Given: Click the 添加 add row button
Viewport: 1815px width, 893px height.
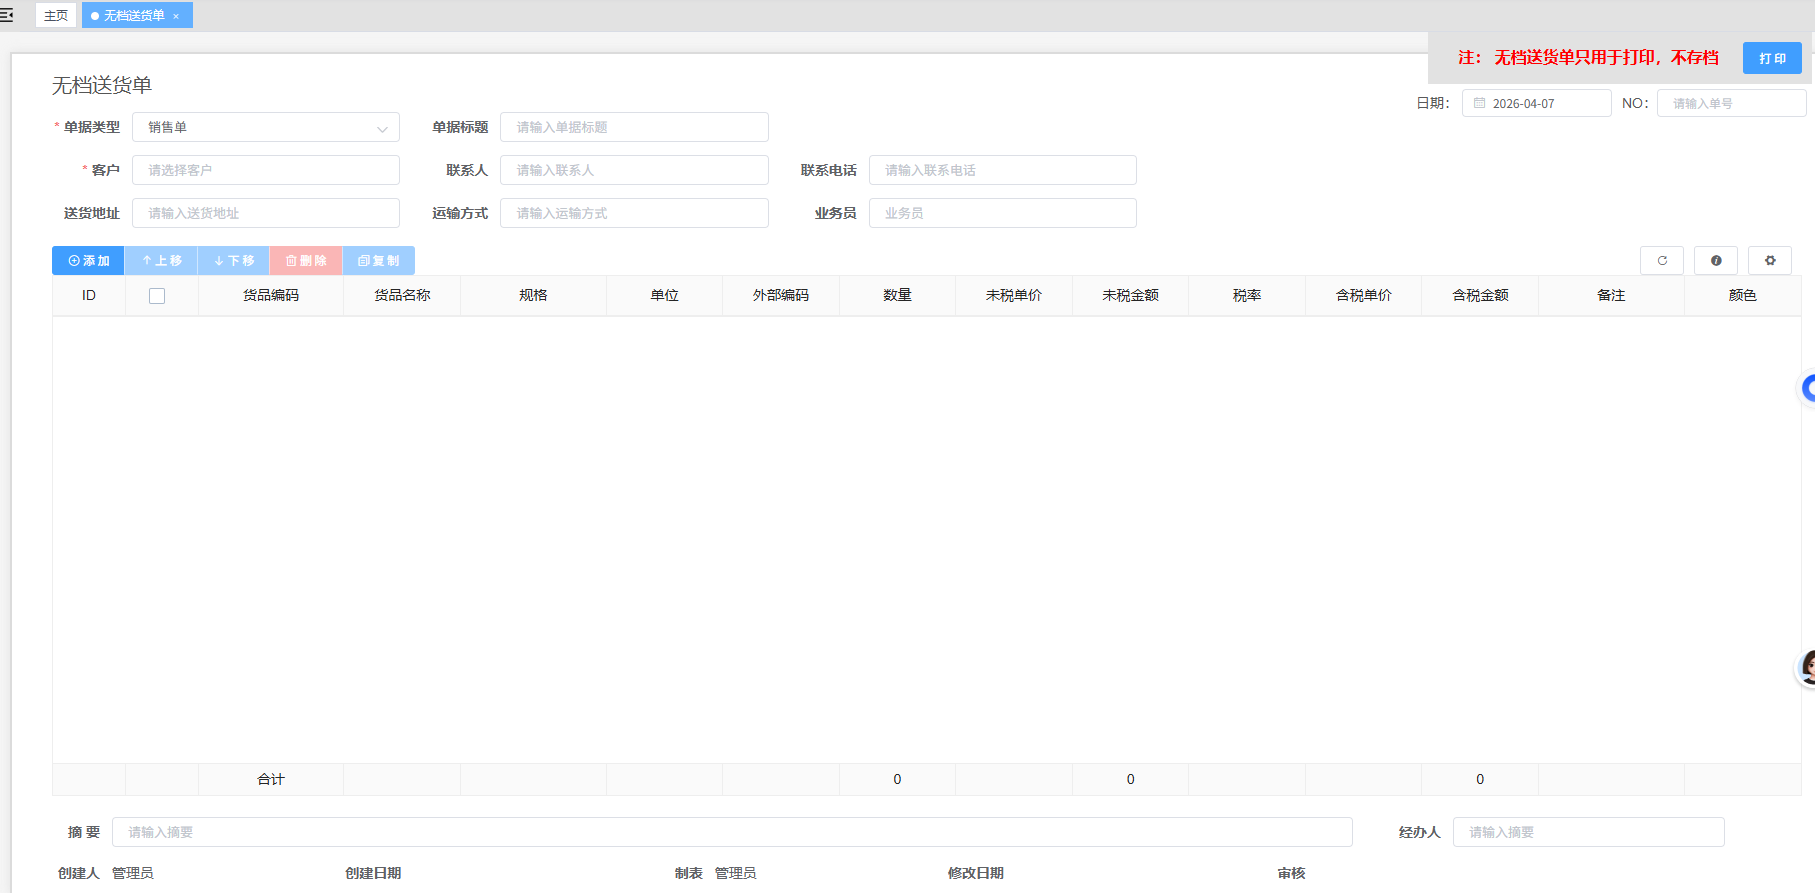Looking at the screenshot, I should pyautogui.click(x=88, y=260).
